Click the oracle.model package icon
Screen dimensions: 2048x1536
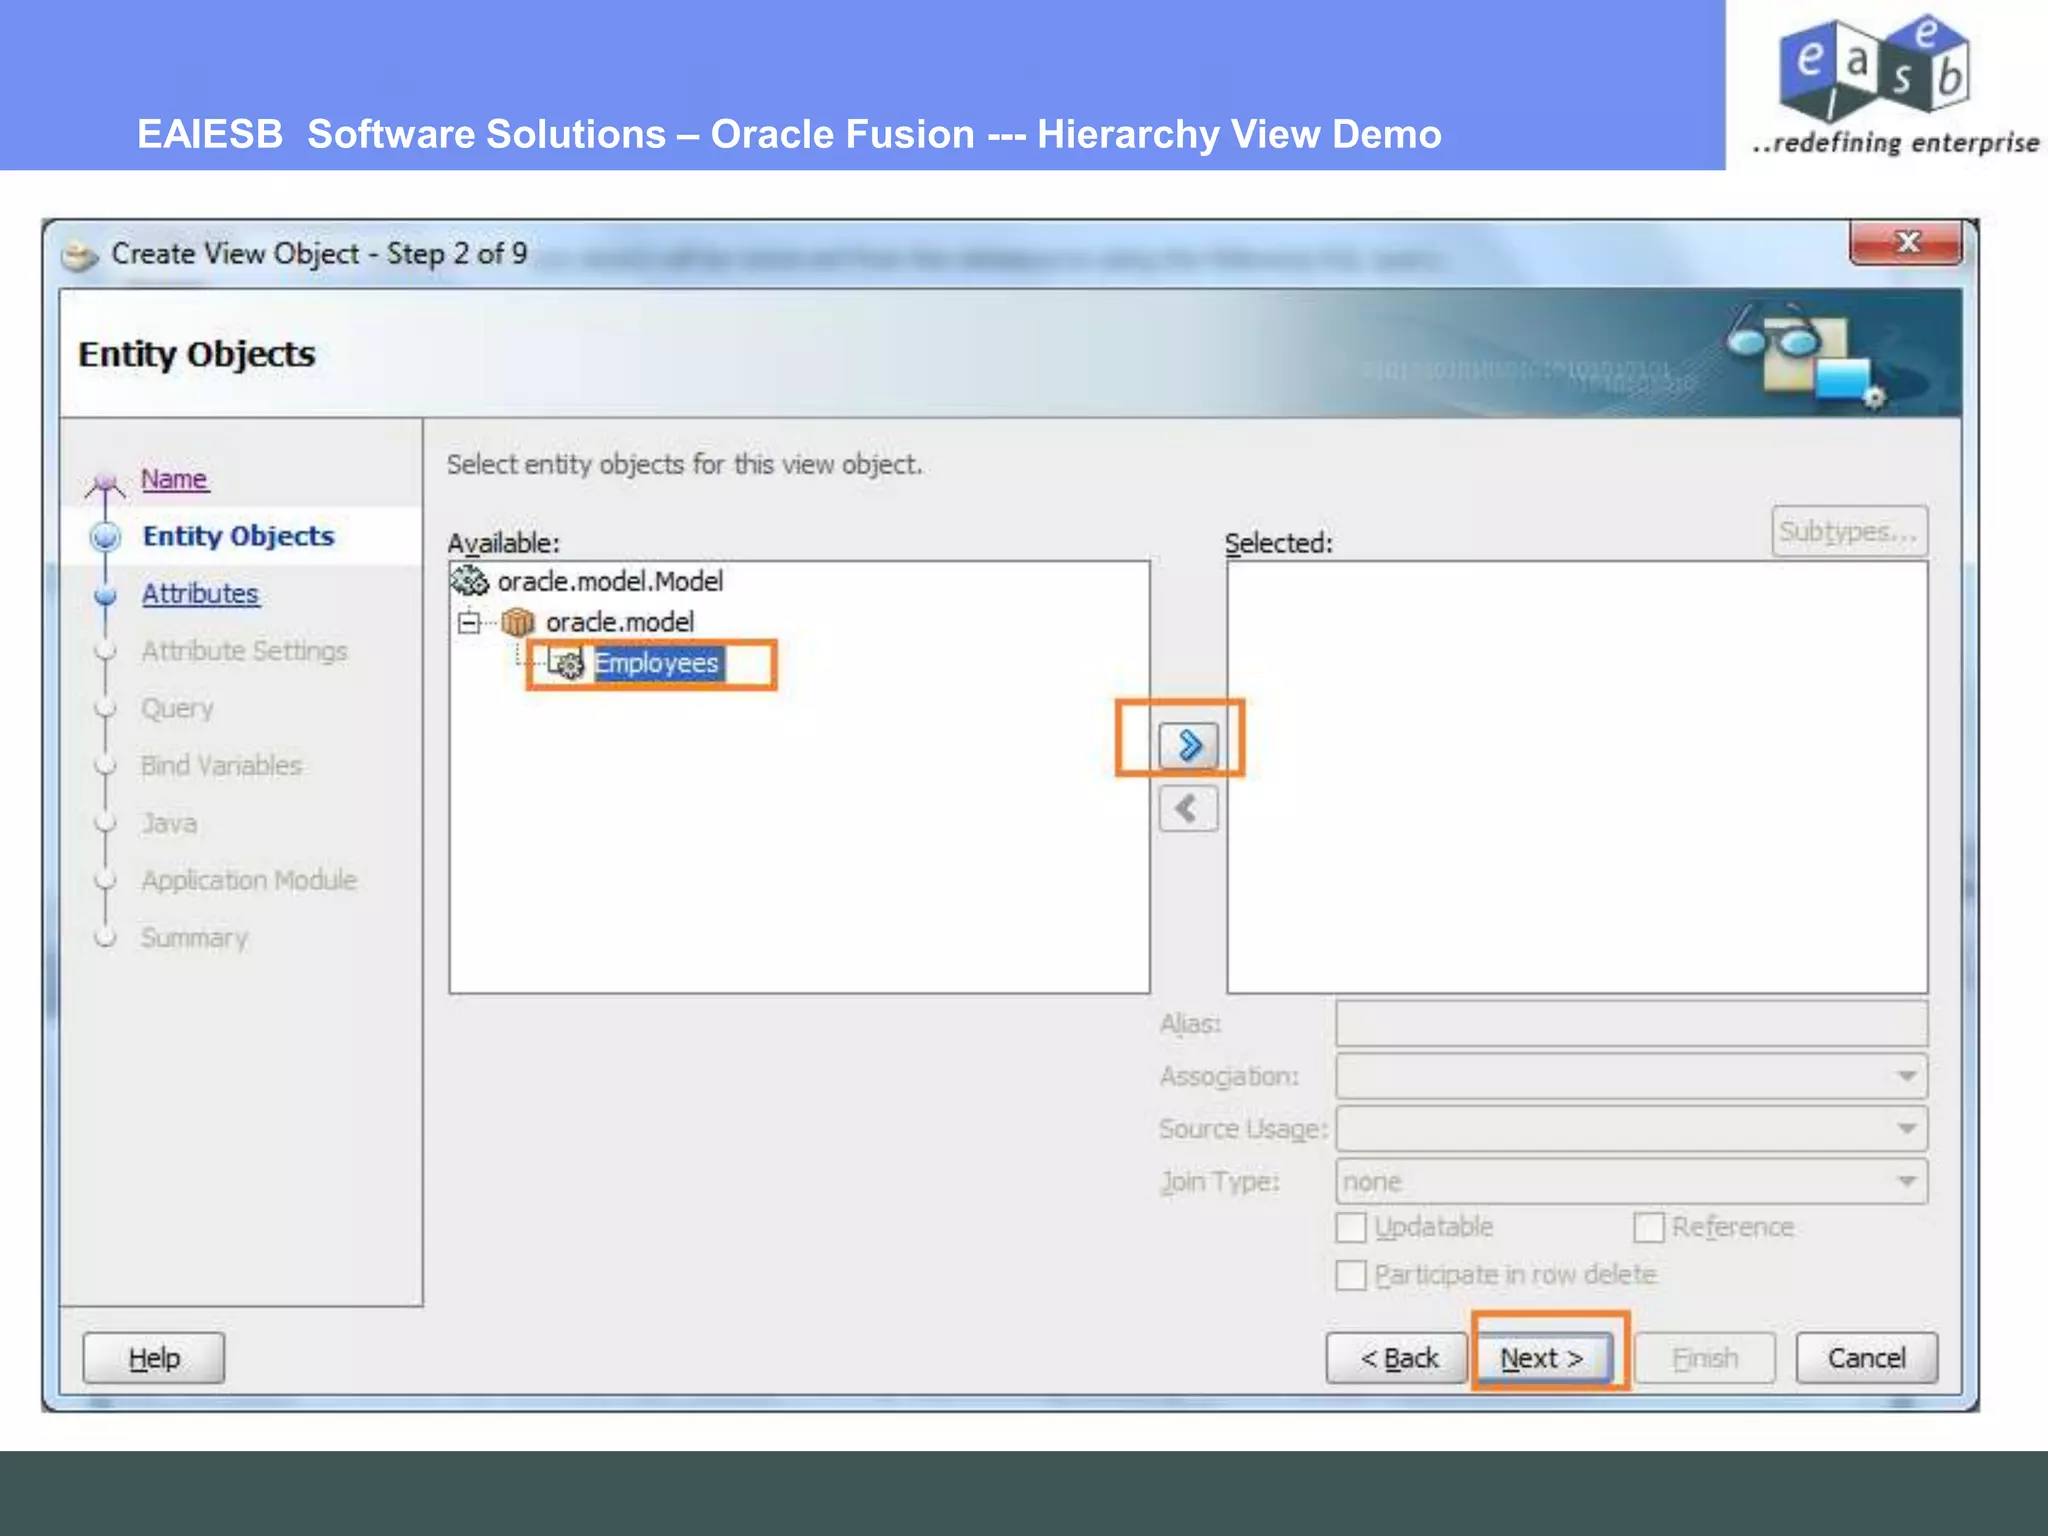(518, 622)
